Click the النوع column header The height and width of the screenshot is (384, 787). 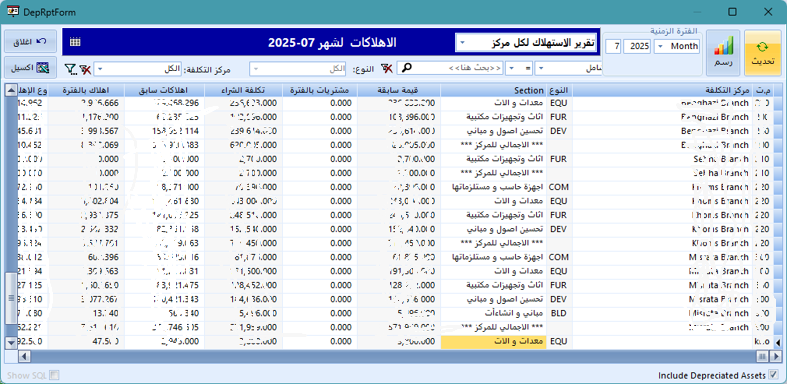560,90
